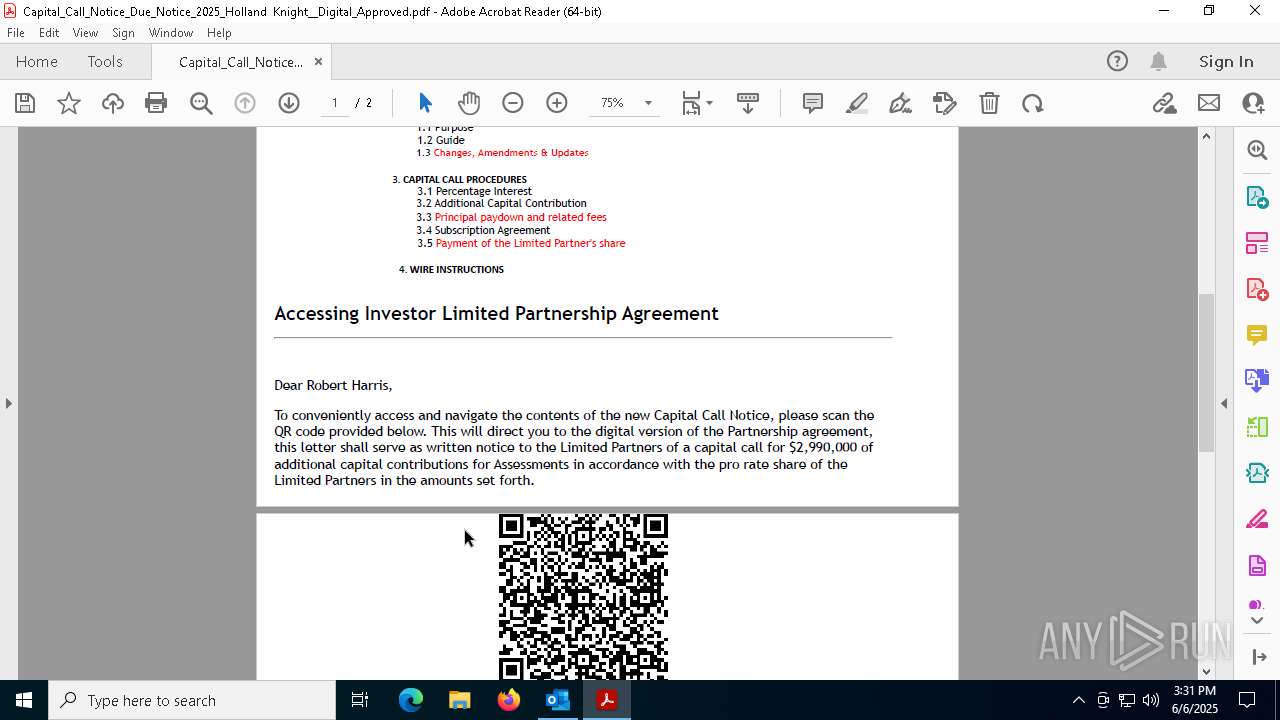Screen dimensions: 1280x720
Task: Toggle scrolling mode icon
Action: coord(748,103)
